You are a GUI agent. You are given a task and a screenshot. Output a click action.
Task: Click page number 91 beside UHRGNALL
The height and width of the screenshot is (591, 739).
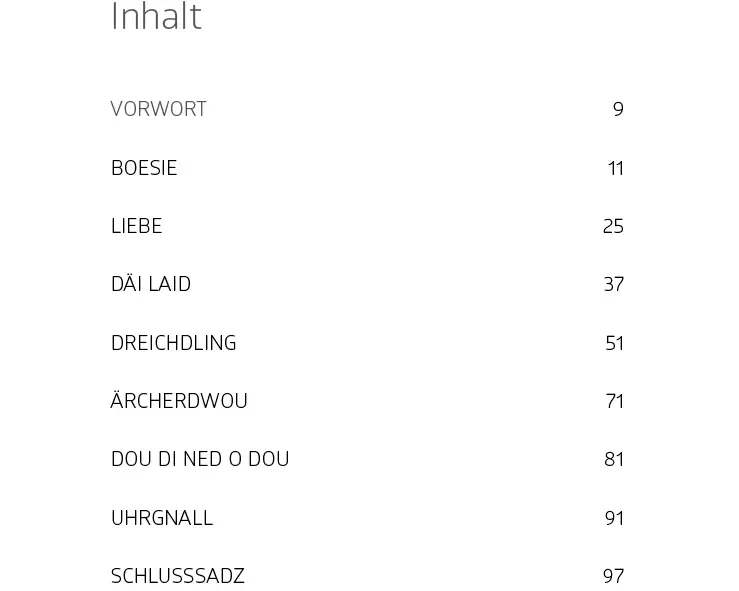(614, 518)
